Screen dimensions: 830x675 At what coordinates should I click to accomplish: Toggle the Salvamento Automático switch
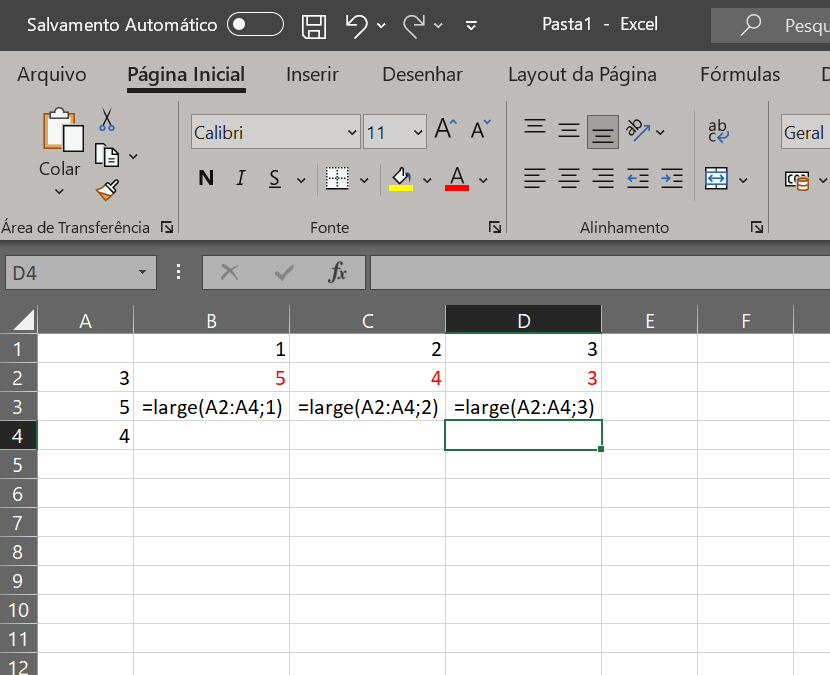pyautogui.click(x=255, y=24)
